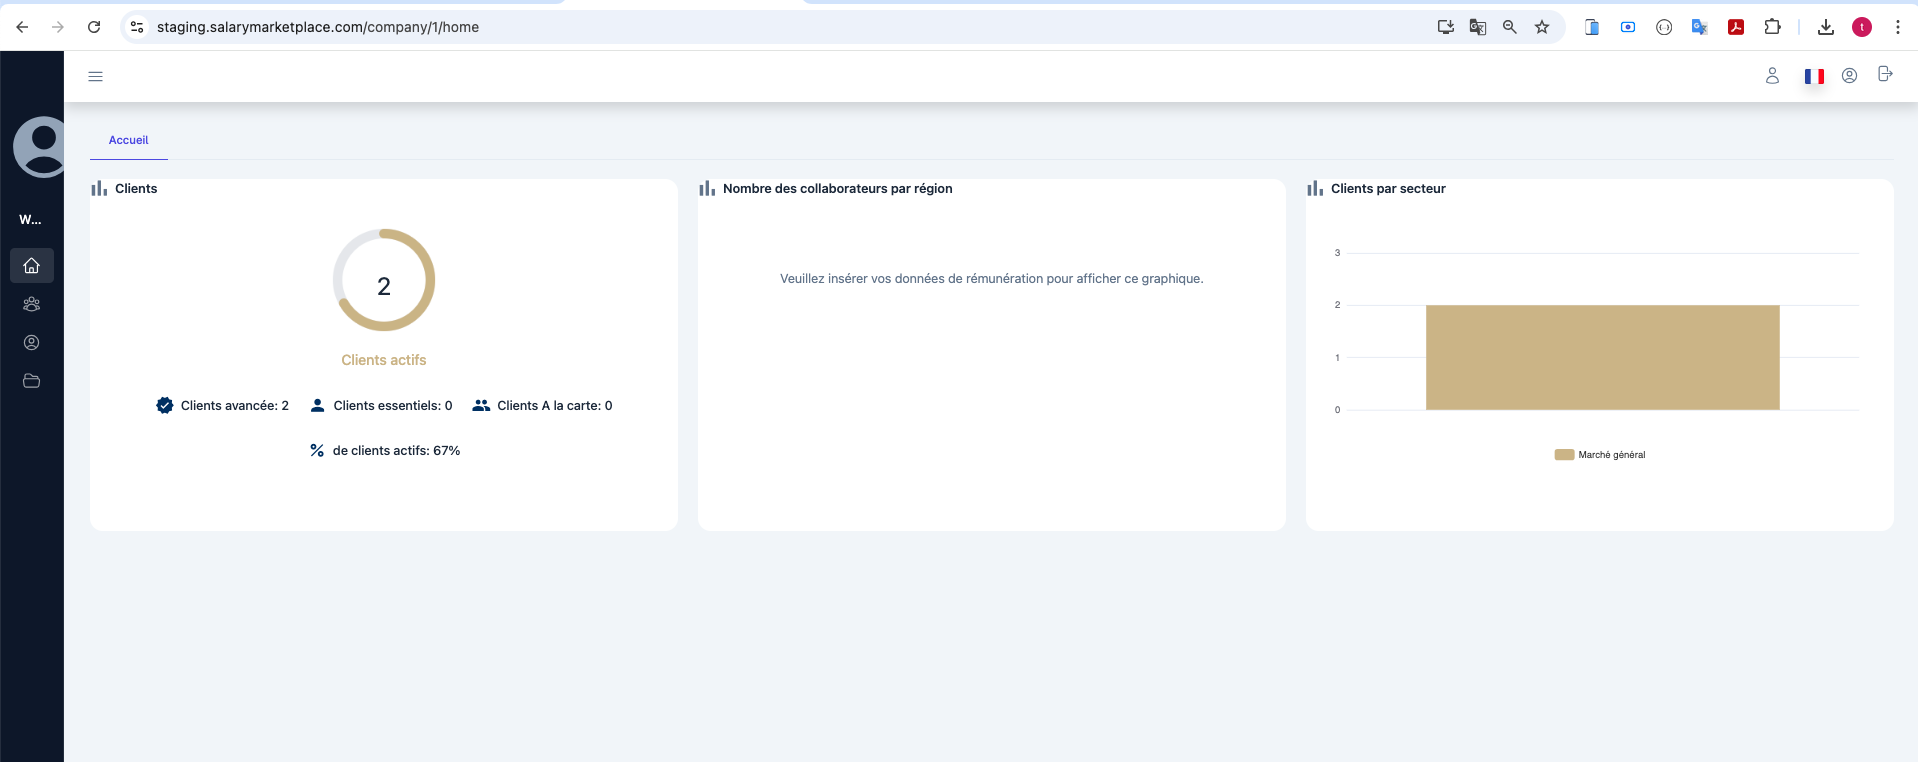
Task: Click the large sidebar avatar image
Action: [40, 147]
